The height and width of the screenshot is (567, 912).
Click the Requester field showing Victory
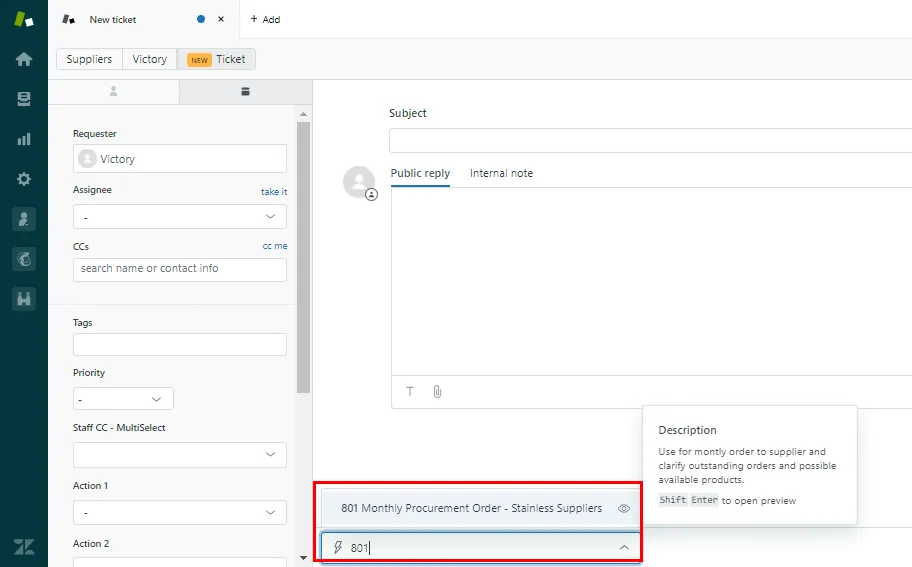tap(180, 159)
